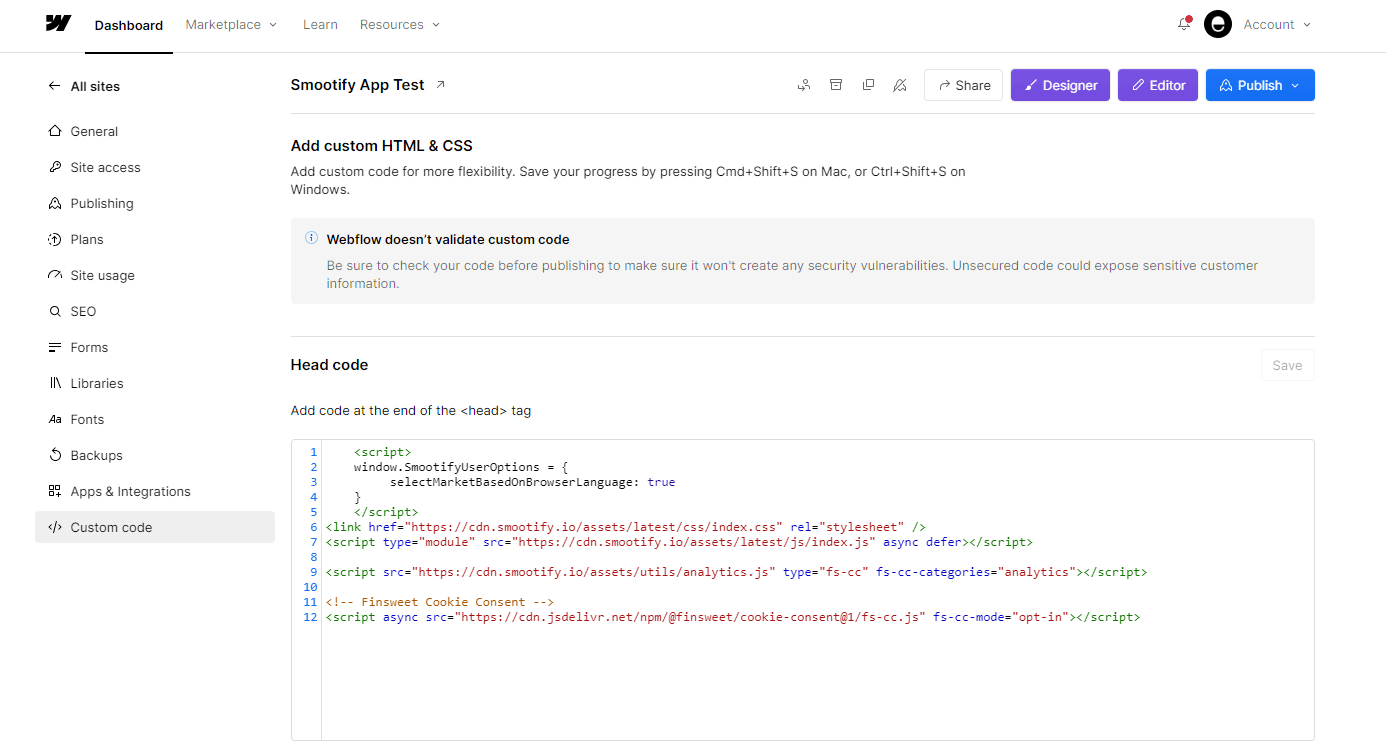Open the notifications bell
Screen dimensions: 1386x755
coord(1183,24)
